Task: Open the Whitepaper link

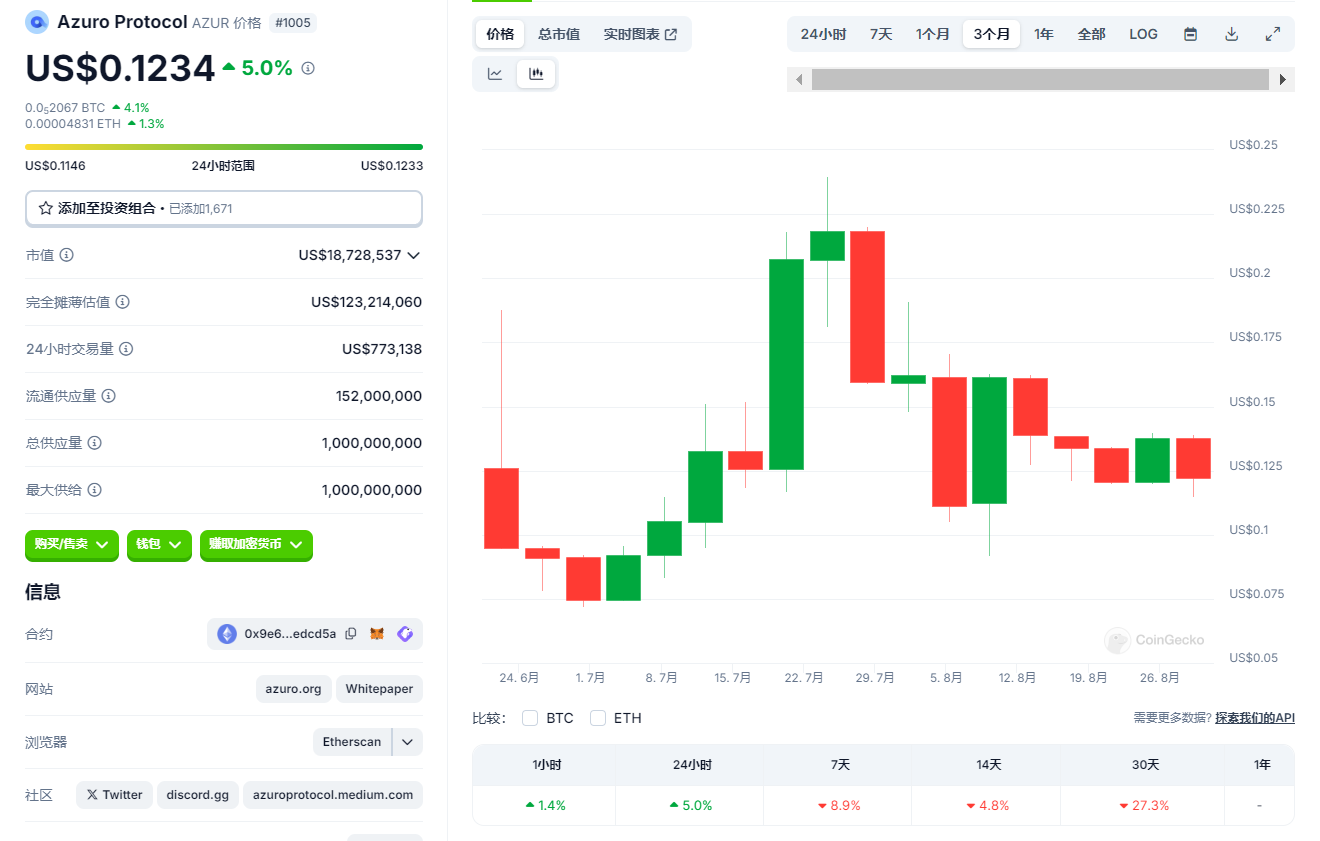Action: coord(379,689)
